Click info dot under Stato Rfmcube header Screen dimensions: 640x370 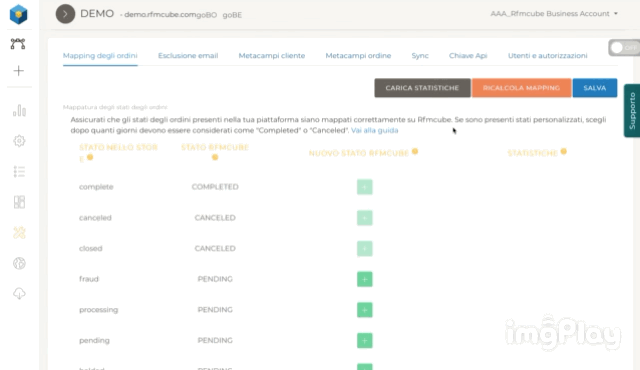(x=215, y=157)
